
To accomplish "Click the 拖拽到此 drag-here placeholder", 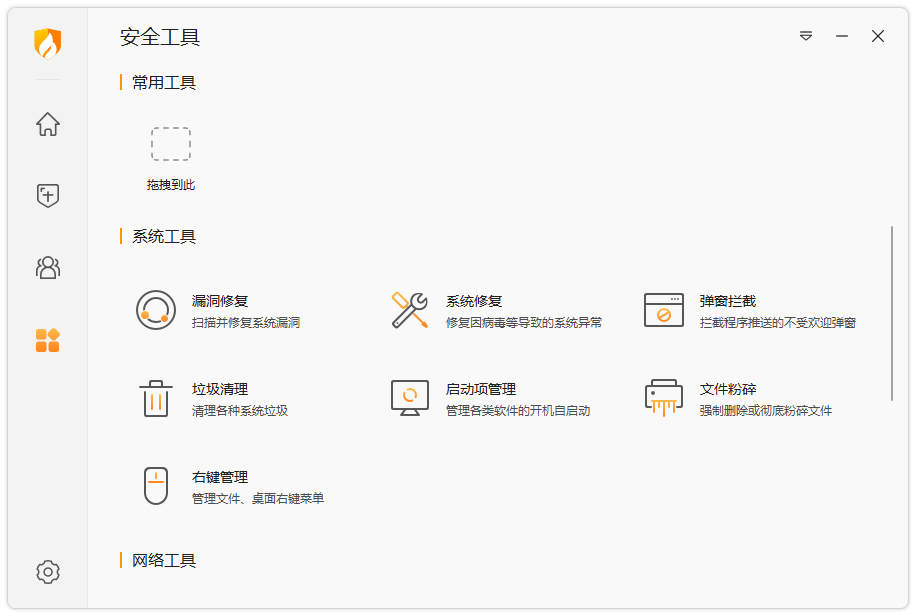I will tap(170, 144).
